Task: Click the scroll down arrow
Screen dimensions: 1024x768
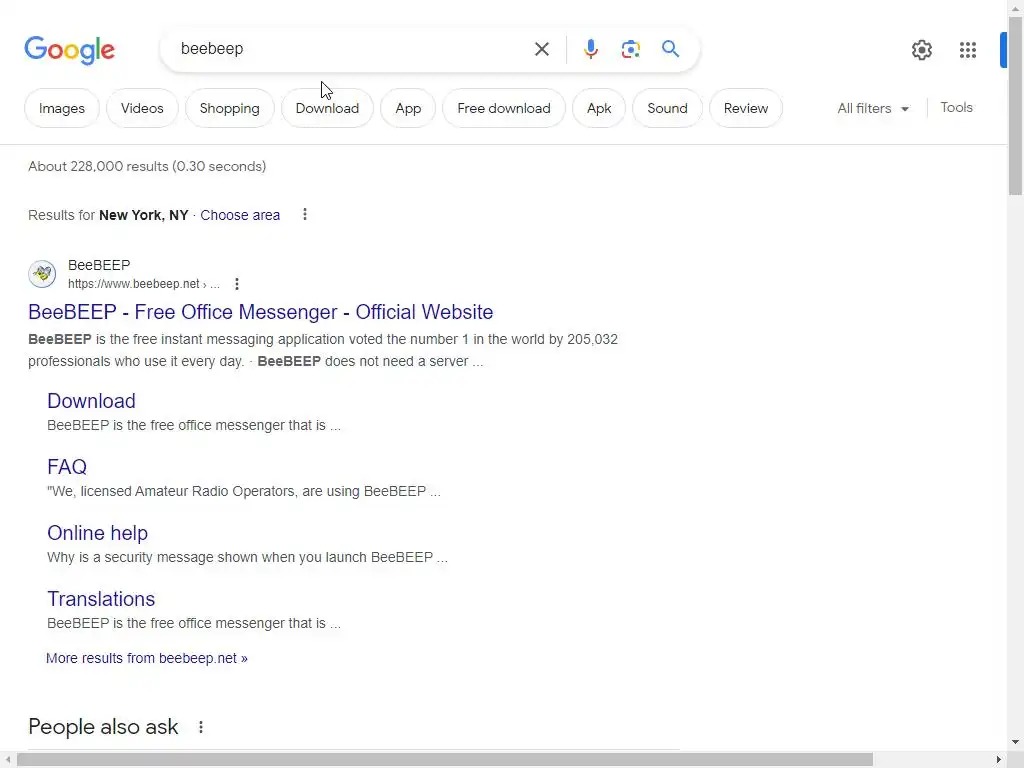Action: pos(1016,742)
